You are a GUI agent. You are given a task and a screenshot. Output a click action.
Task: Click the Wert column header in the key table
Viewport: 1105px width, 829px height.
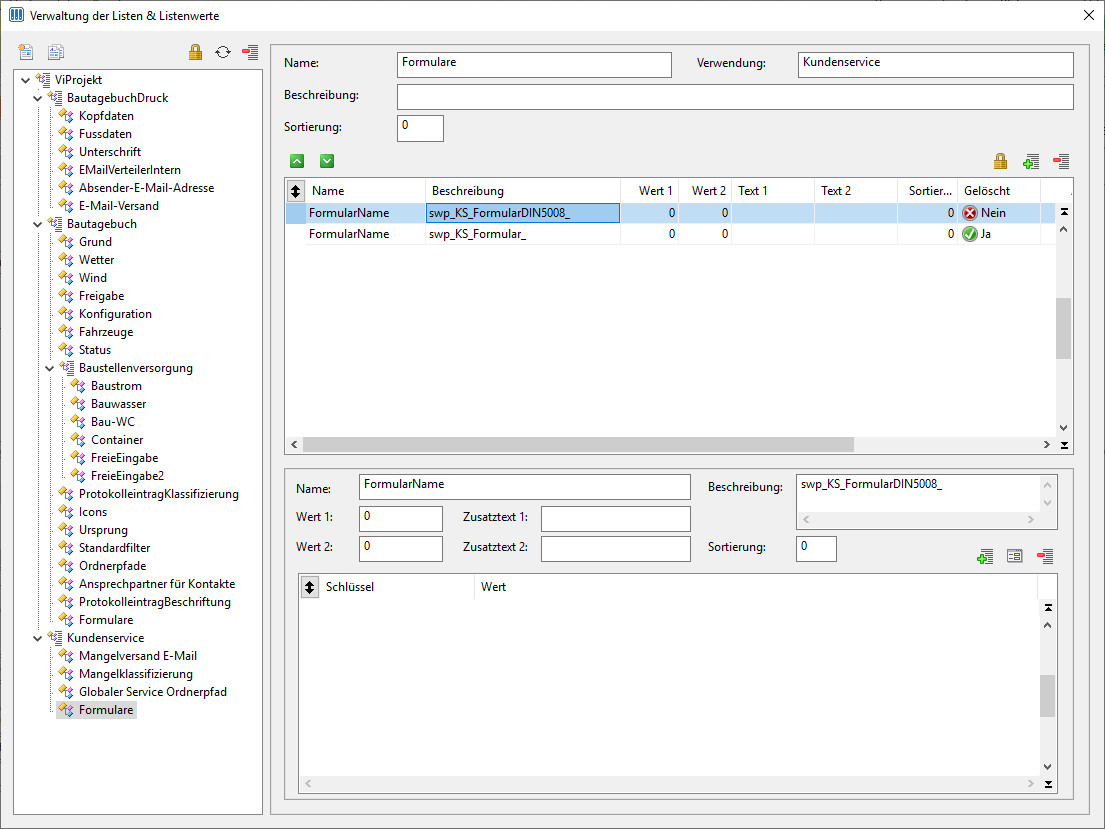point(755,587)
